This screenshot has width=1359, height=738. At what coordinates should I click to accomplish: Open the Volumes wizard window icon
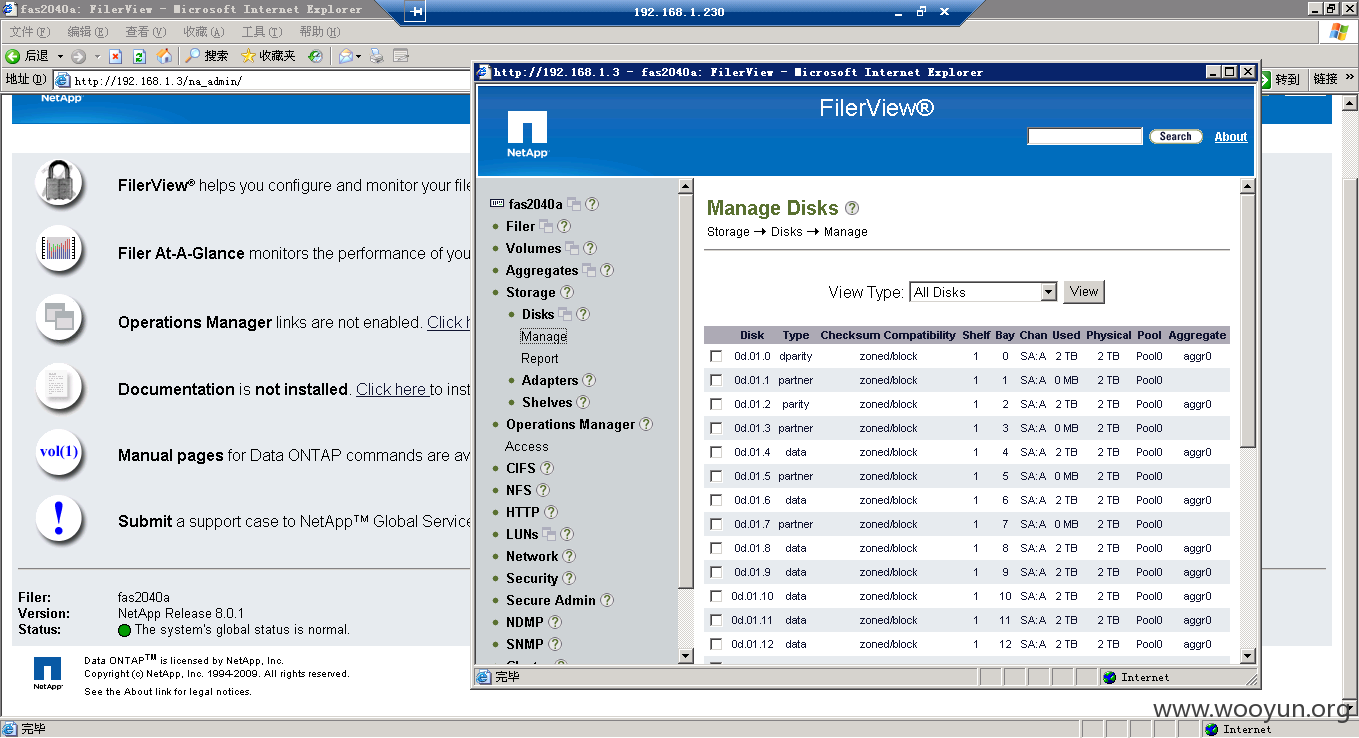(x=572, y=248)
